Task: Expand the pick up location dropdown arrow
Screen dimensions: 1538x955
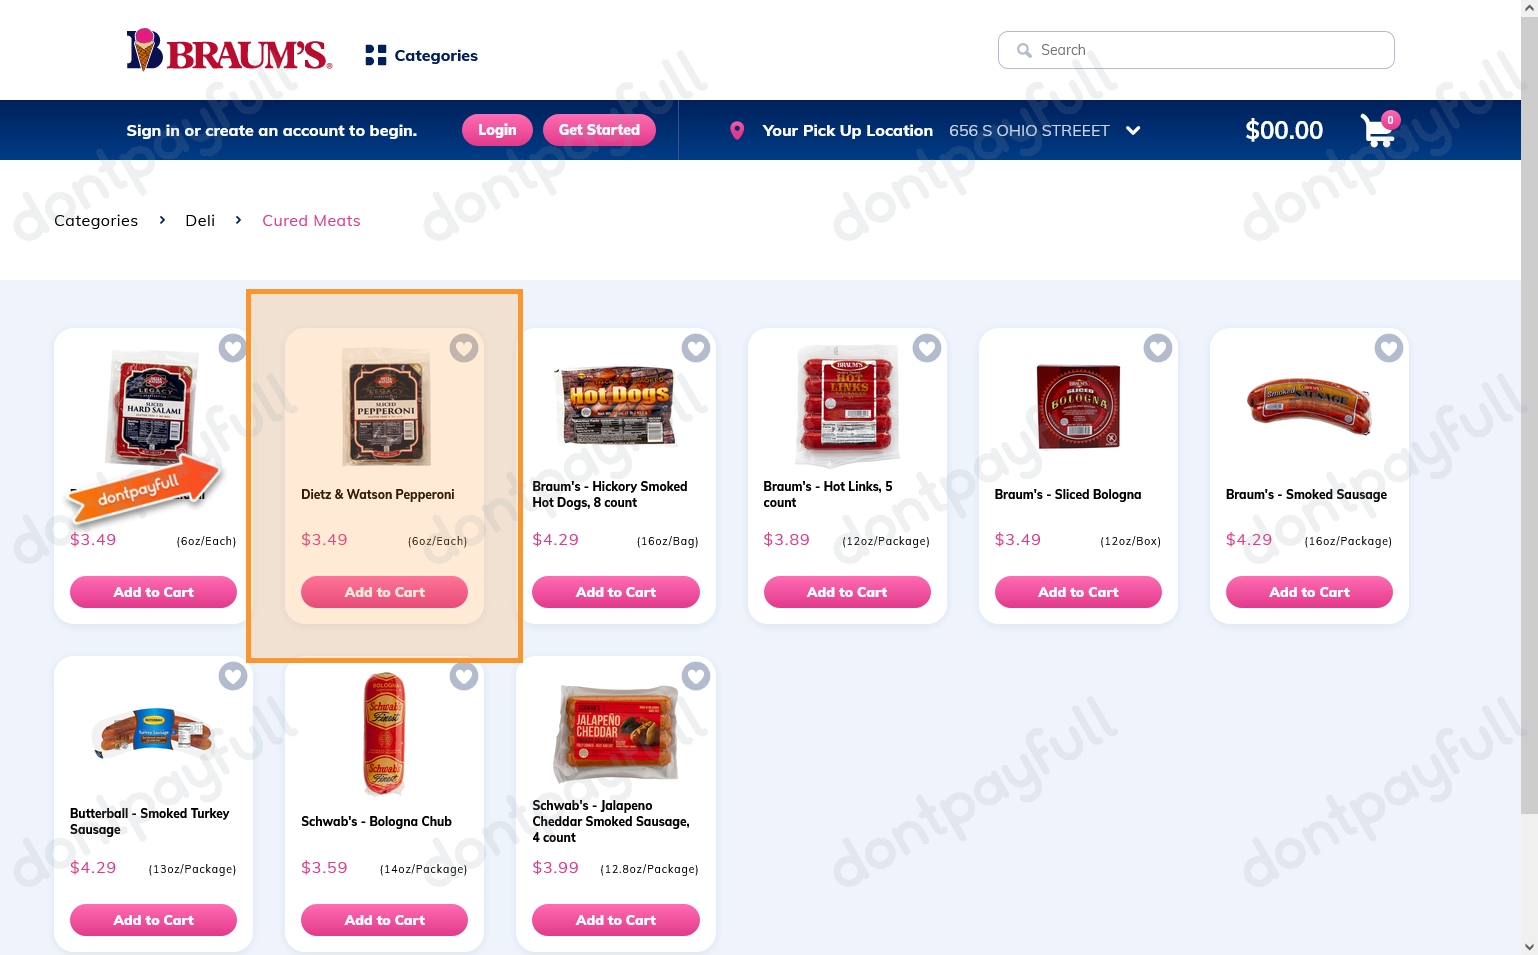Action: tap(1133, 130)
